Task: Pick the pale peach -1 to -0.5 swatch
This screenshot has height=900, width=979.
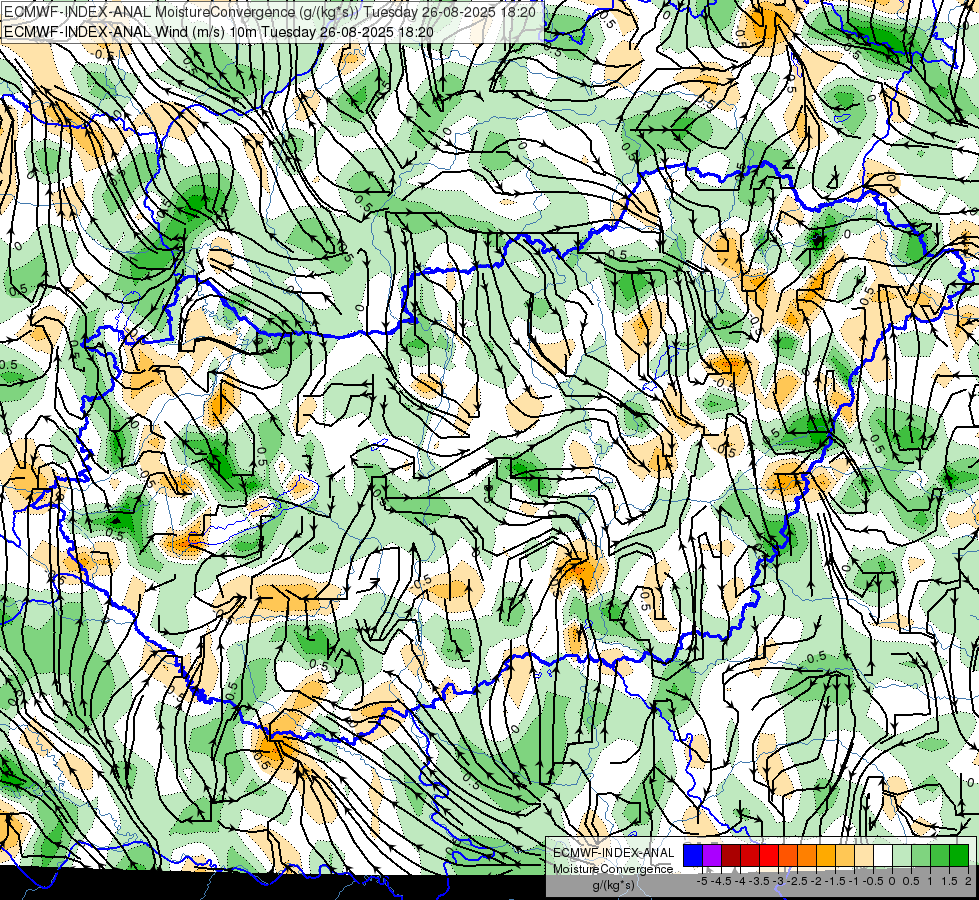Action: 864,856
